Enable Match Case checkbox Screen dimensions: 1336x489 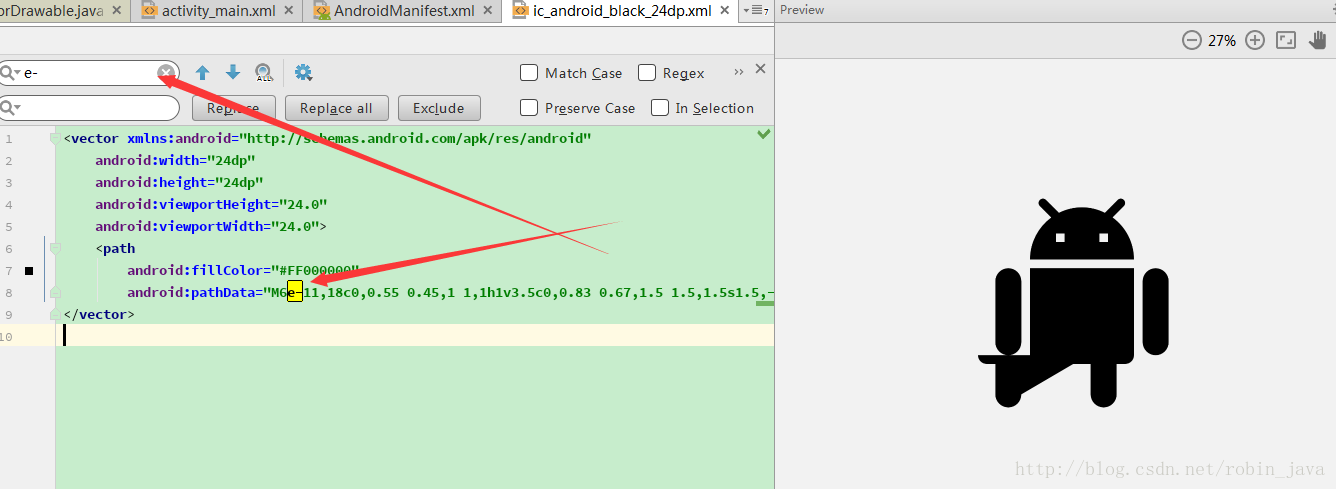[529, 73]
